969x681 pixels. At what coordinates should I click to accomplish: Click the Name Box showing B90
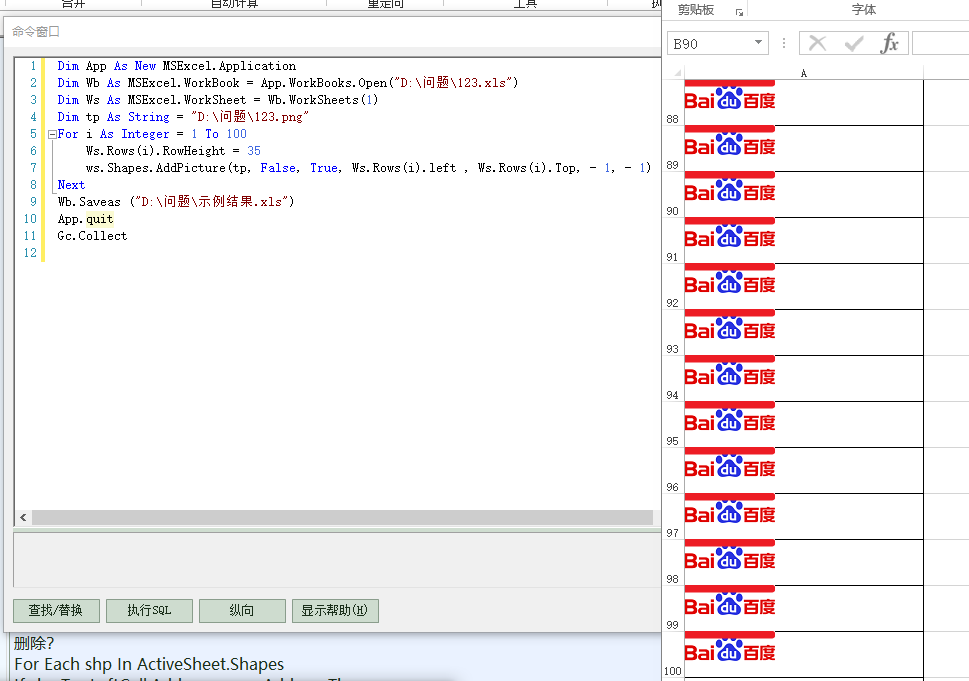click(708, 43)
